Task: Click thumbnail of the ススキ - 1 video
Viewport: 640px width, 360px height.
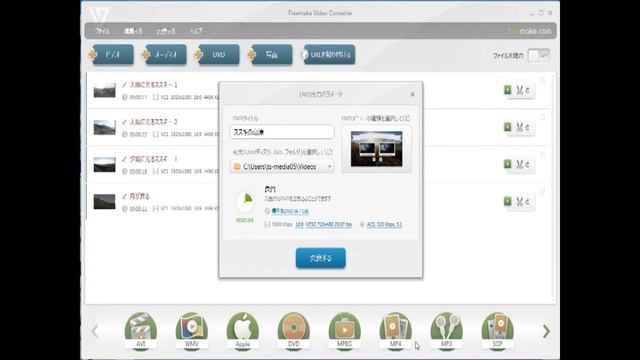Action: 104,90
